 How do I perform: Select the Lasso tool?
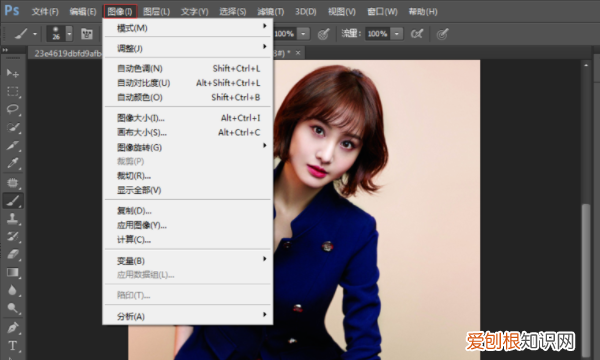coord(13,109)
